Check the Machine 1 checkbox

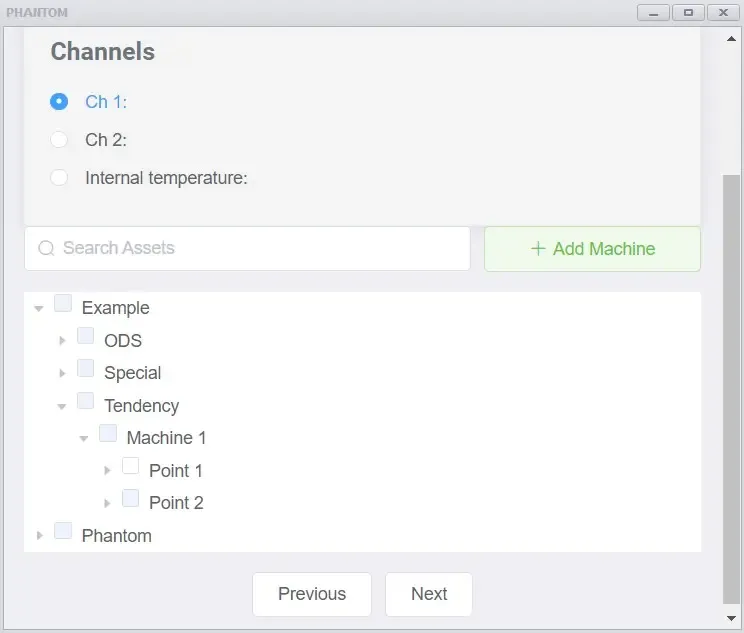[x=108, y=433]
